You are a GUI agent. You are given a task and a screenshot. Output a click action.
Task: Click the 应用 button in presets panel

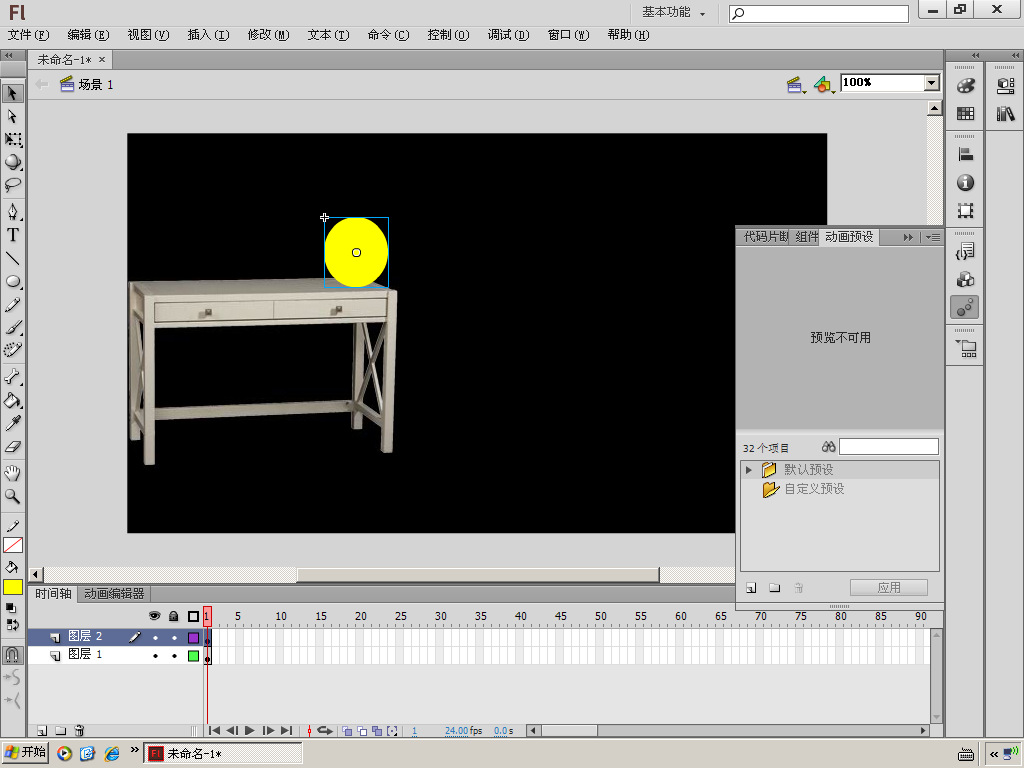(888, 588)
